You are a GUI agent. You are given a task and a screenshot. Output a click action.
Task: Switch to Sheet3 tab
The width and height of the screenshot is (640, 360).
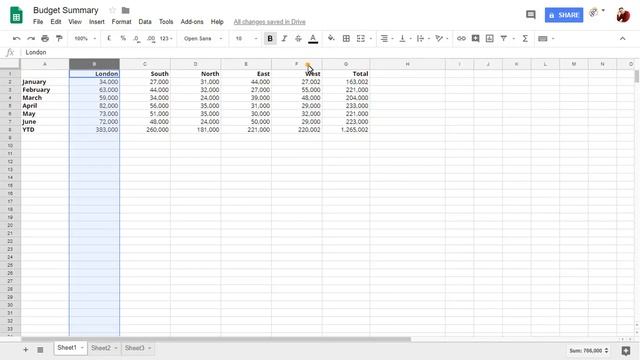(x=135, y=348)
